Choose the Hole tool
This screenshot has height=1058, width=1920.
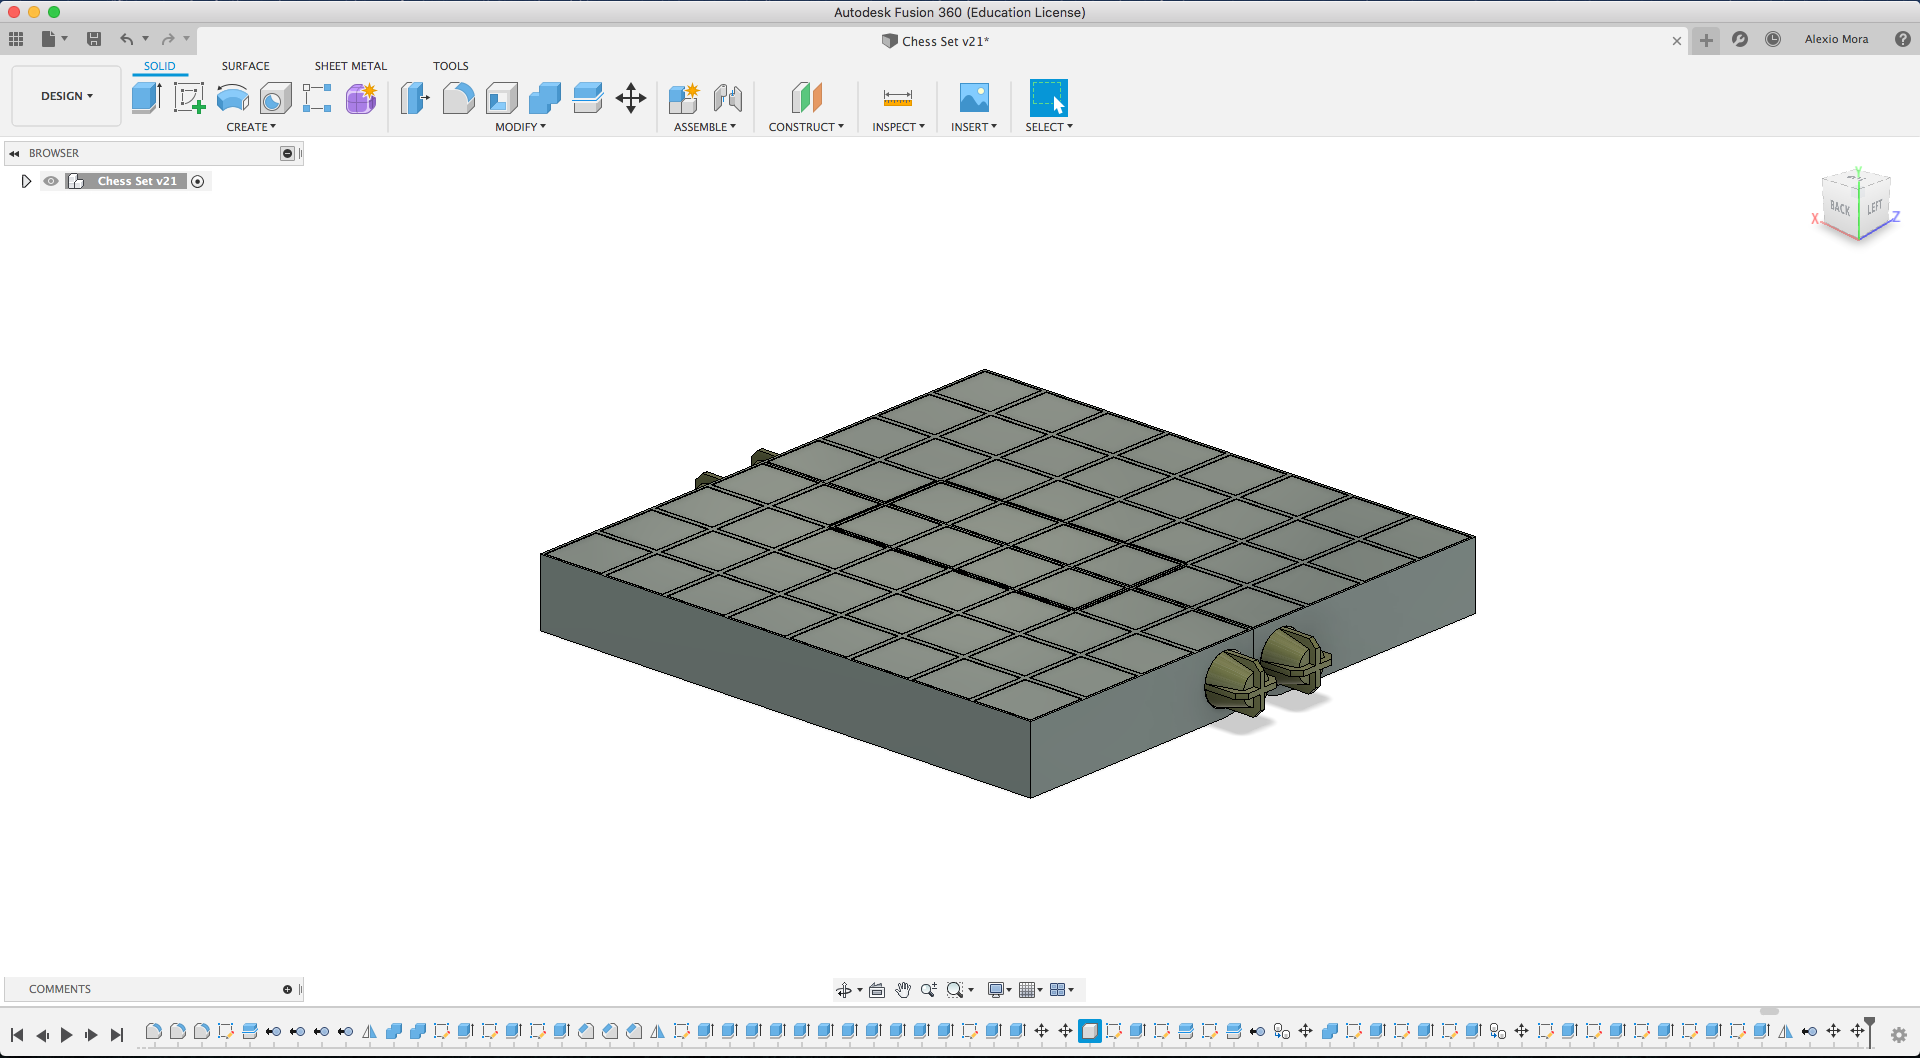click(x=275, y=98)
